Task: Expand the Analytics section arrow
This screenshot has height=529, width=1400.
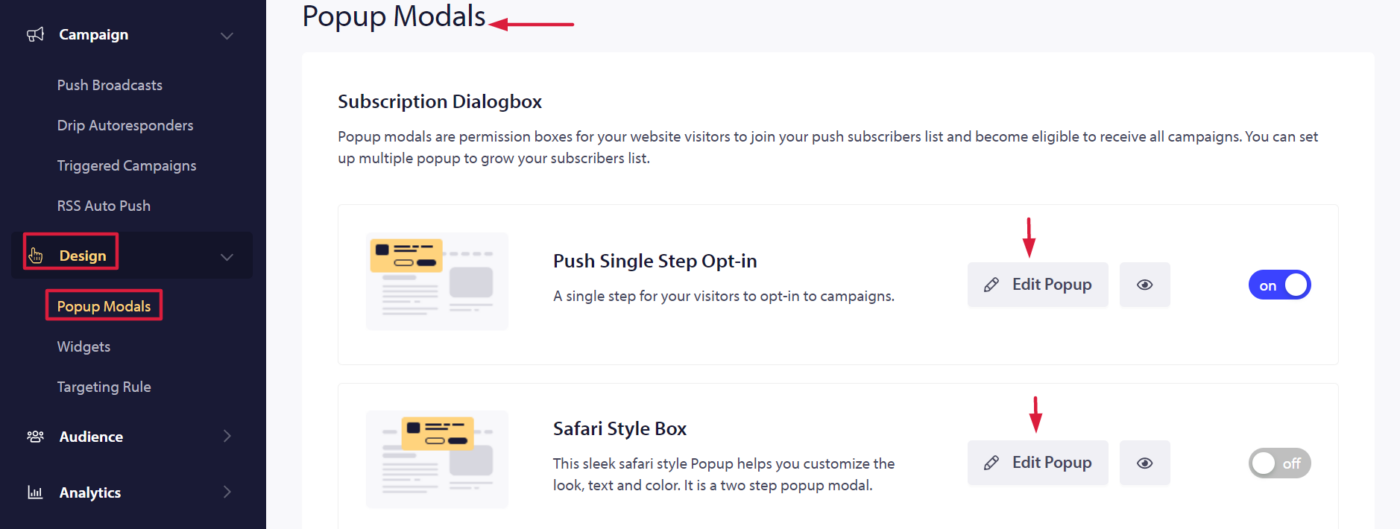Action: point(227,492)
